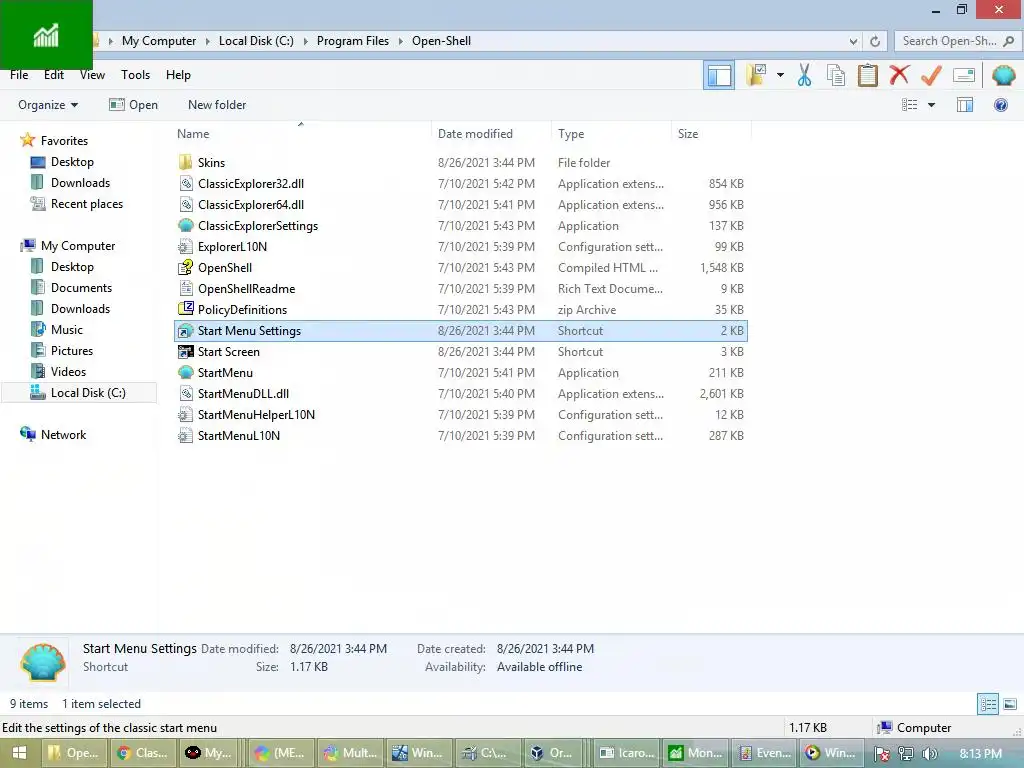Click the Search Open-Shell field
The width and height of the screenshot is (1024, 768).
(x=957, y=41)
